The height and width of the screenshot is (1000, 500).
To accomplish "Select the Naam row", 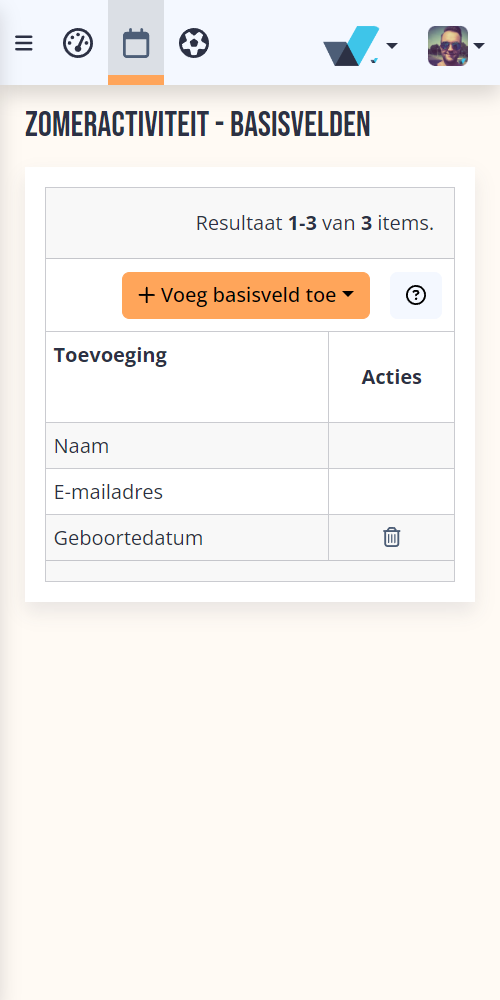I will coord(250,446).
